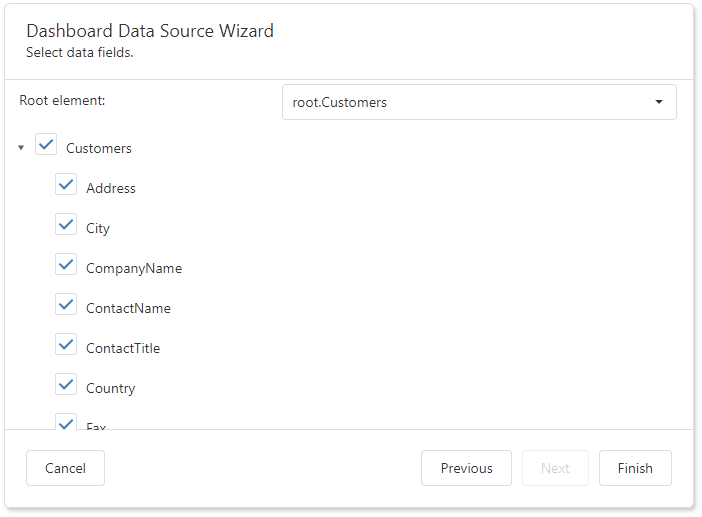Click the root.Customers combo box field
The height and width of the screenshot is (517, 702).
pos(460,102)
